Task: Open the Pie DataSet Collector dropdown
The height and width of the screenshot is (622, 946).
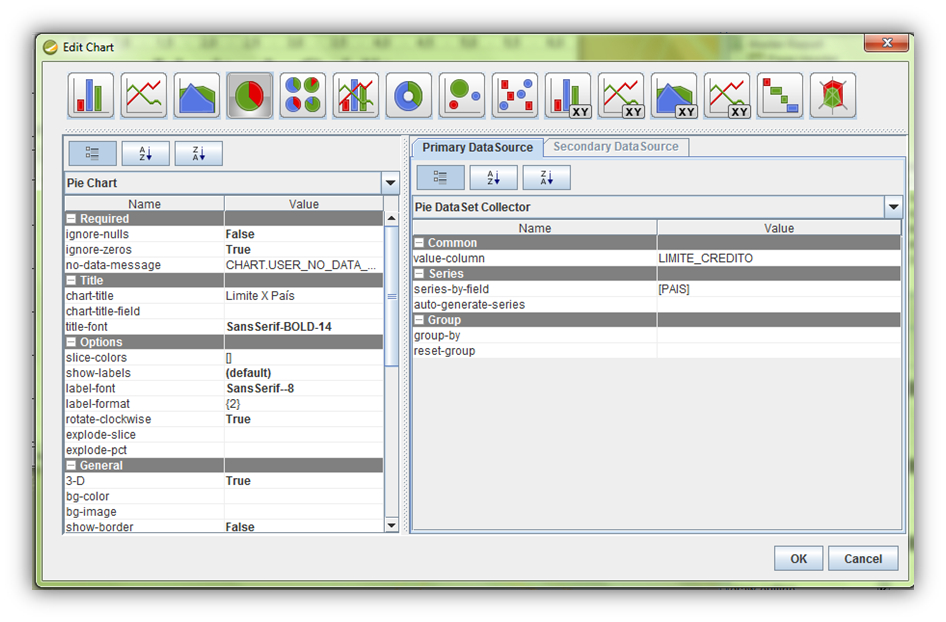Action: pos(893,207)
